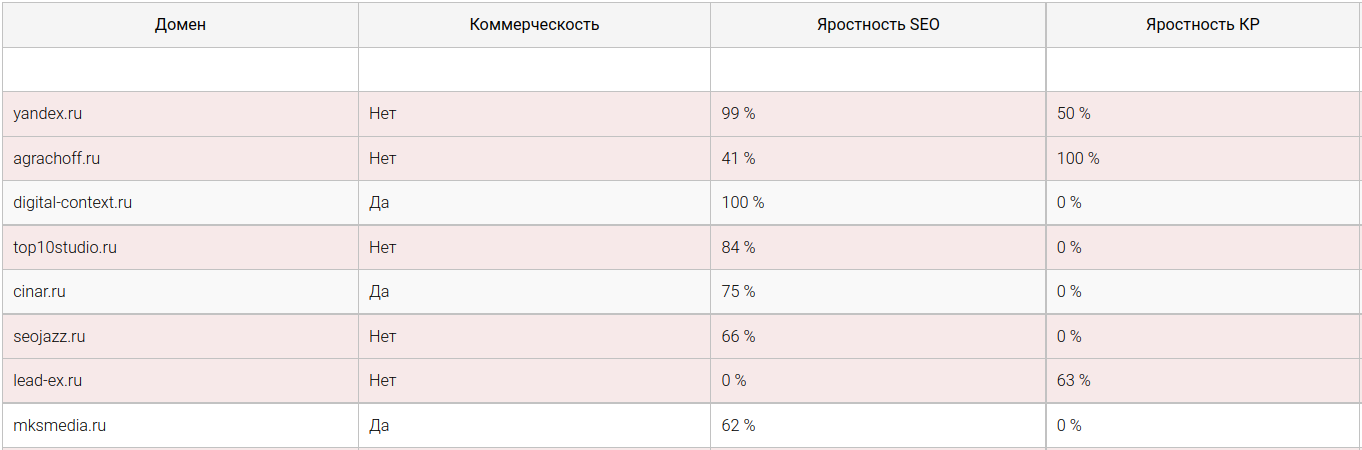The image size is (1362, 450).
Task: Click the Яростность SEO column header
Action: click(x=878, y=25)
